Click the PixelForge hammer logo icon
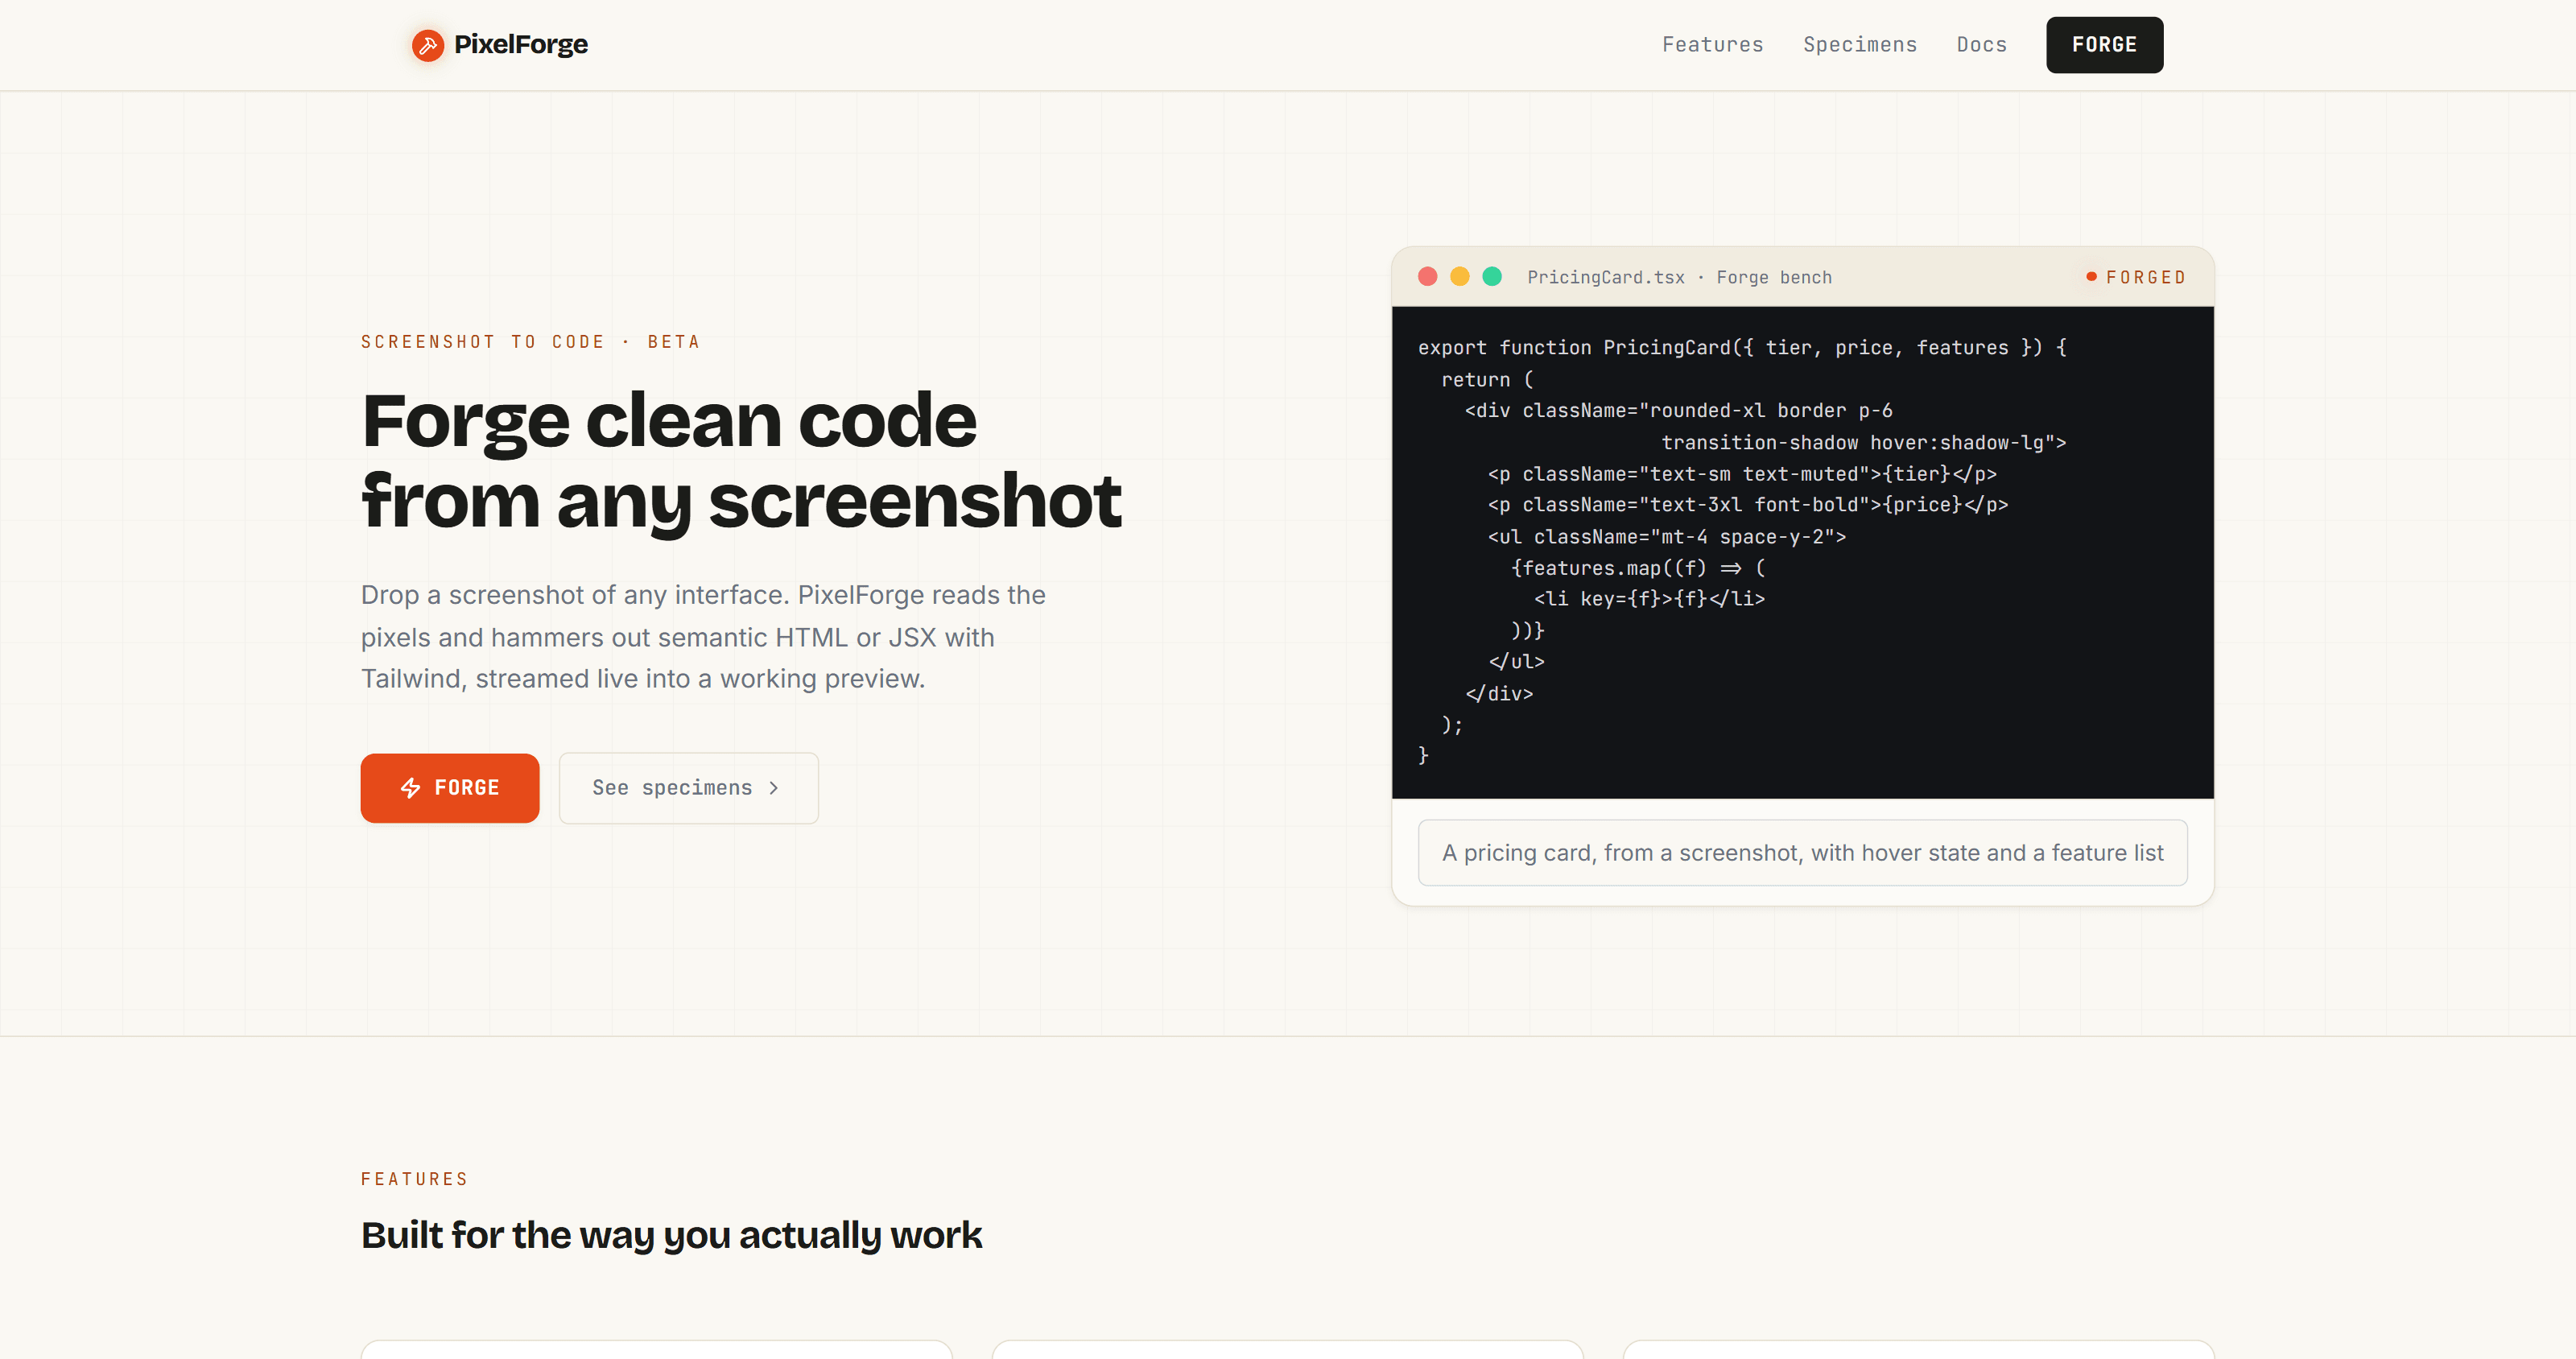The height and width of the screenshot is (1359, 2576). [x=428, y=45]
